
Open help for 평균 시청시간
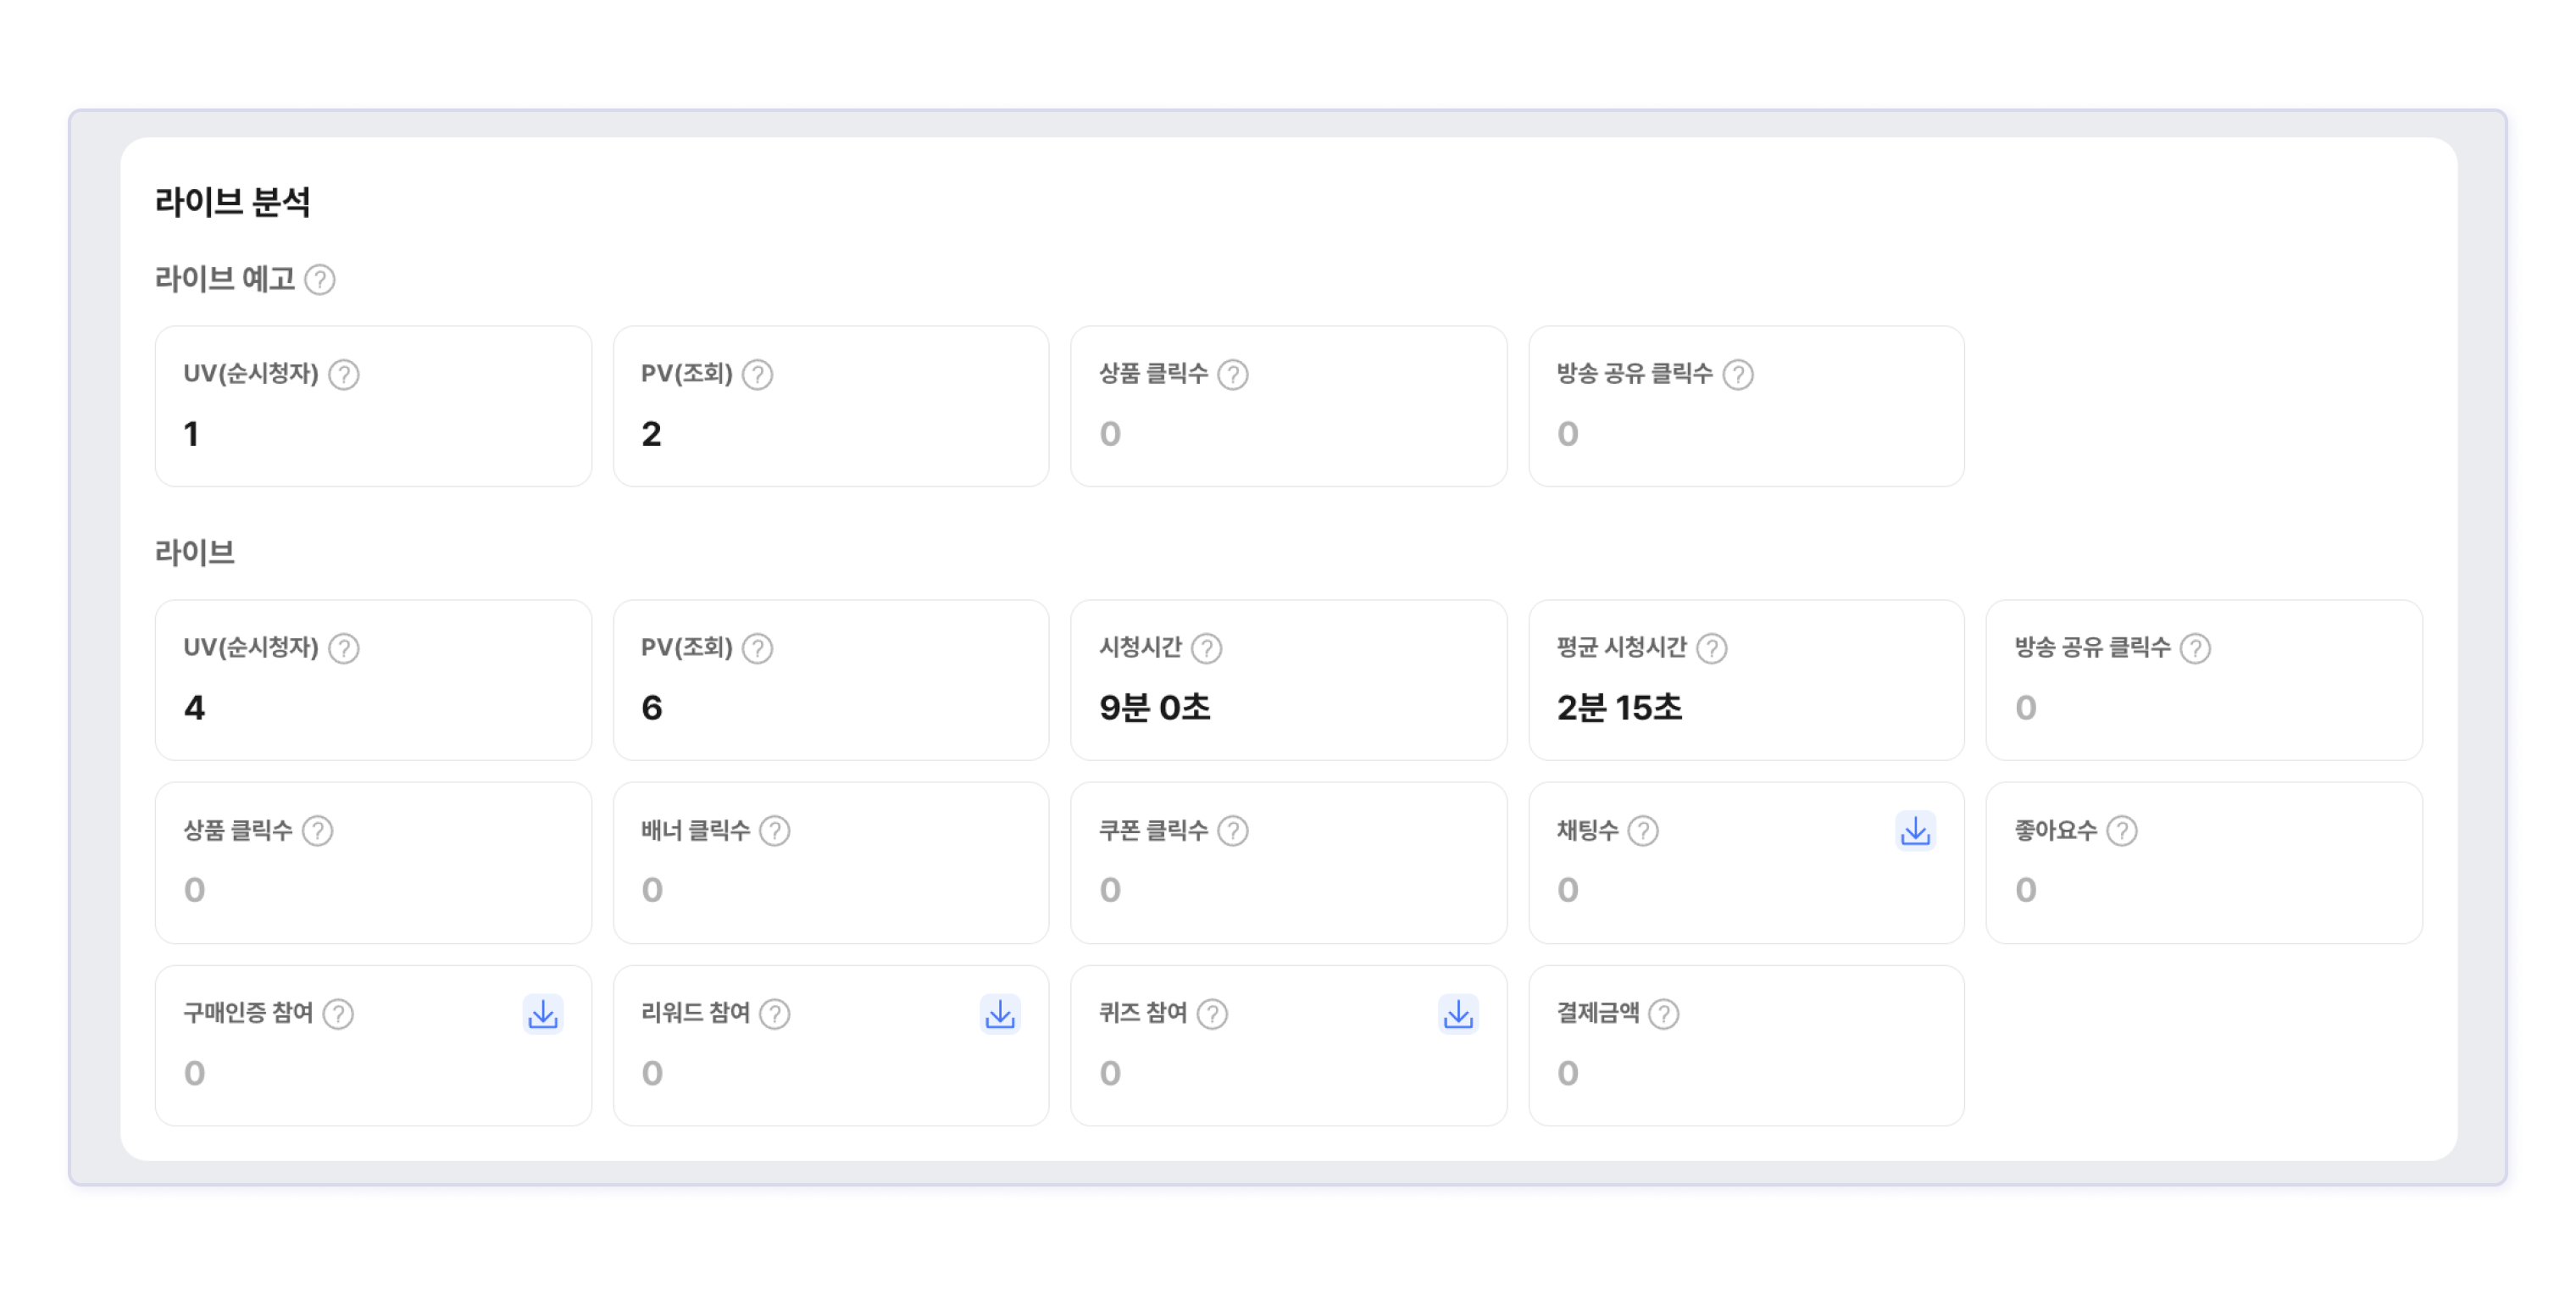tap(1711, 648)
